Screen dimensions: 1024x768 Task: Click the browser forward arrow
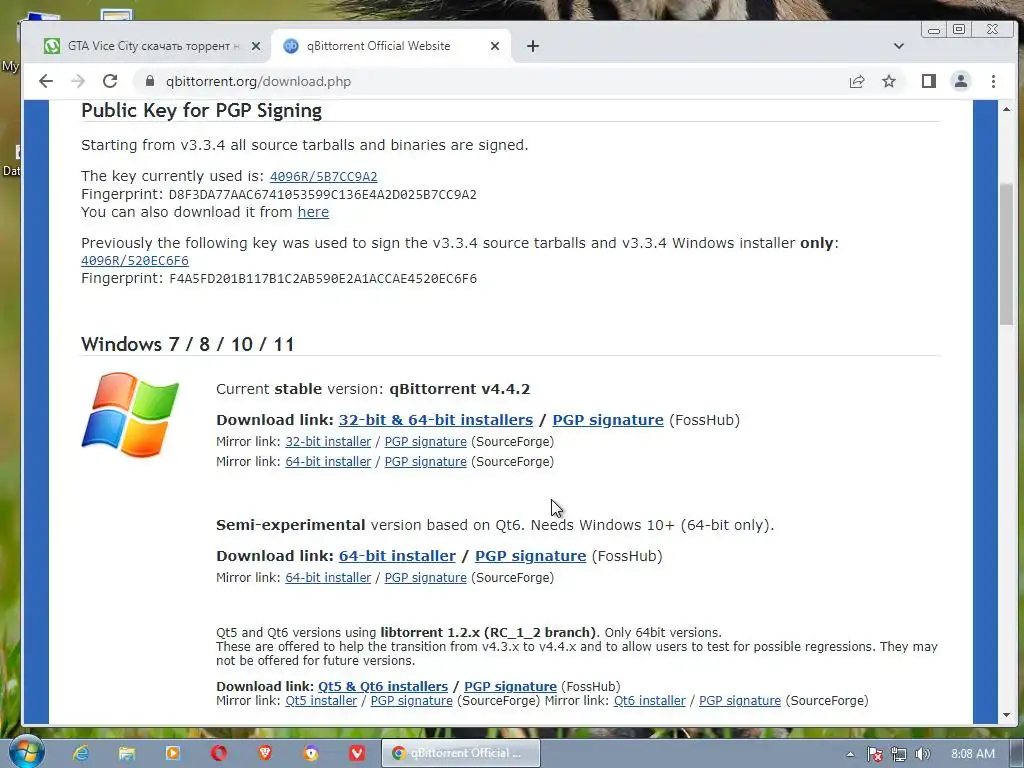click(x=78, y=81)
